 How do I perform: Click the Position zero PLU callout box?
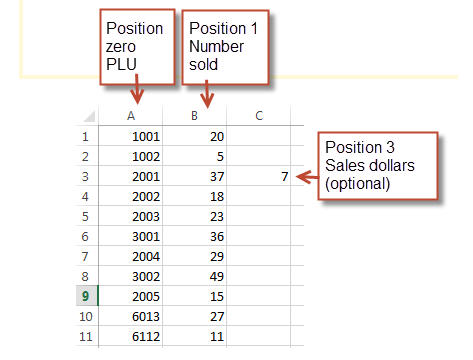(137, 47)
